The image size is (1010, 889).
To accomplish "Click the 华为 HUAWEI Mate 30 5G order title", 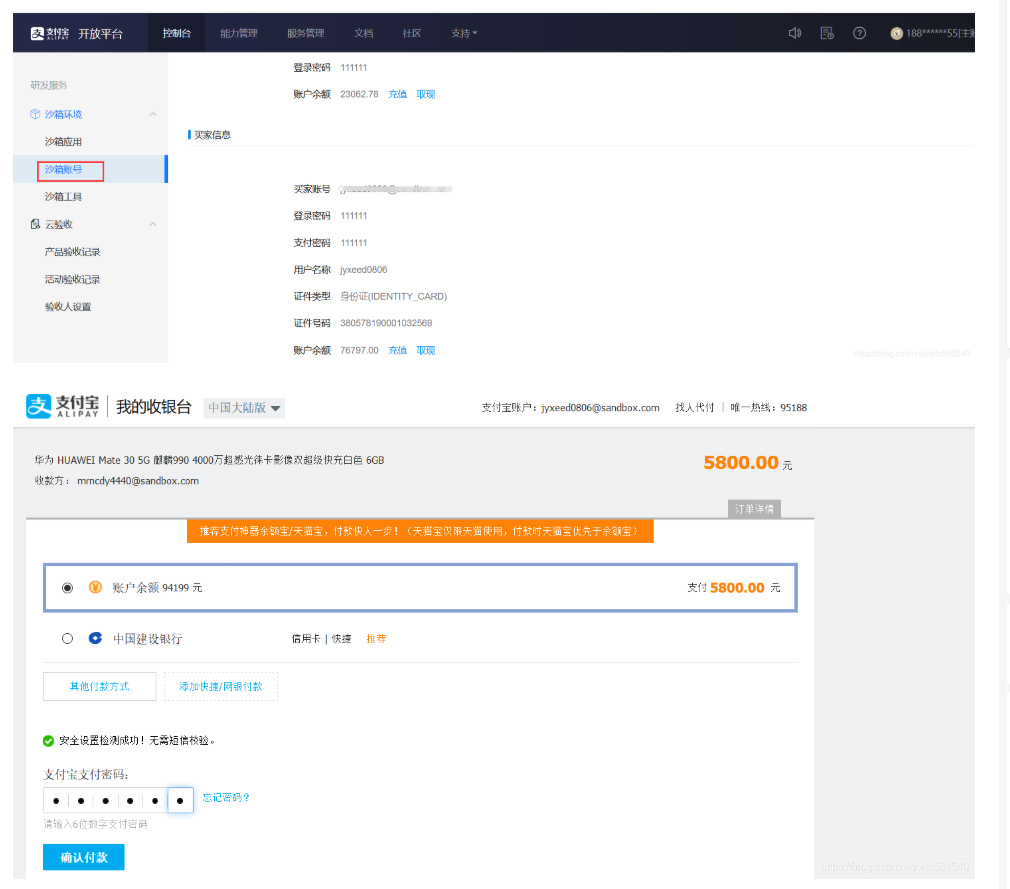I will tap(209, 460).
